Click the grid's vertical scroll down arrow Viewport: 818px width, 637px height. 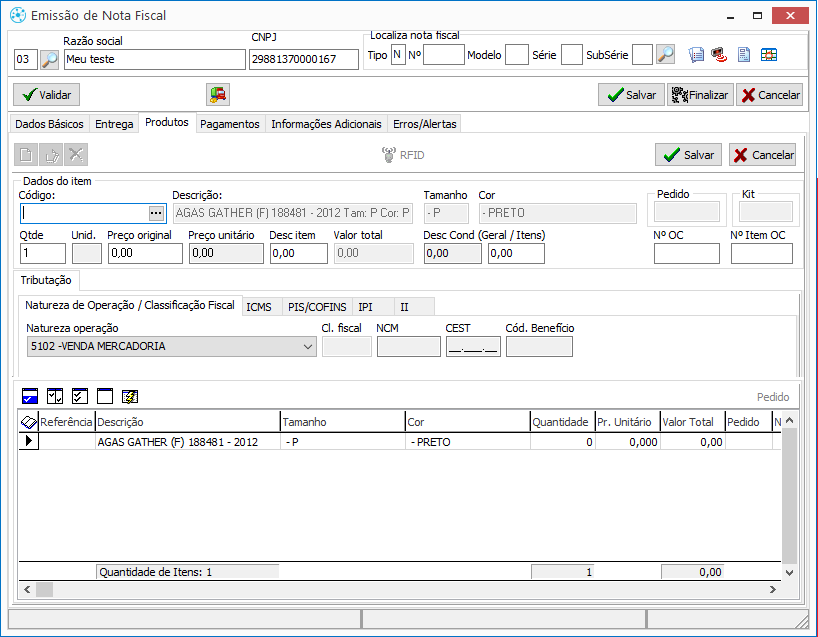coord(789,572)
